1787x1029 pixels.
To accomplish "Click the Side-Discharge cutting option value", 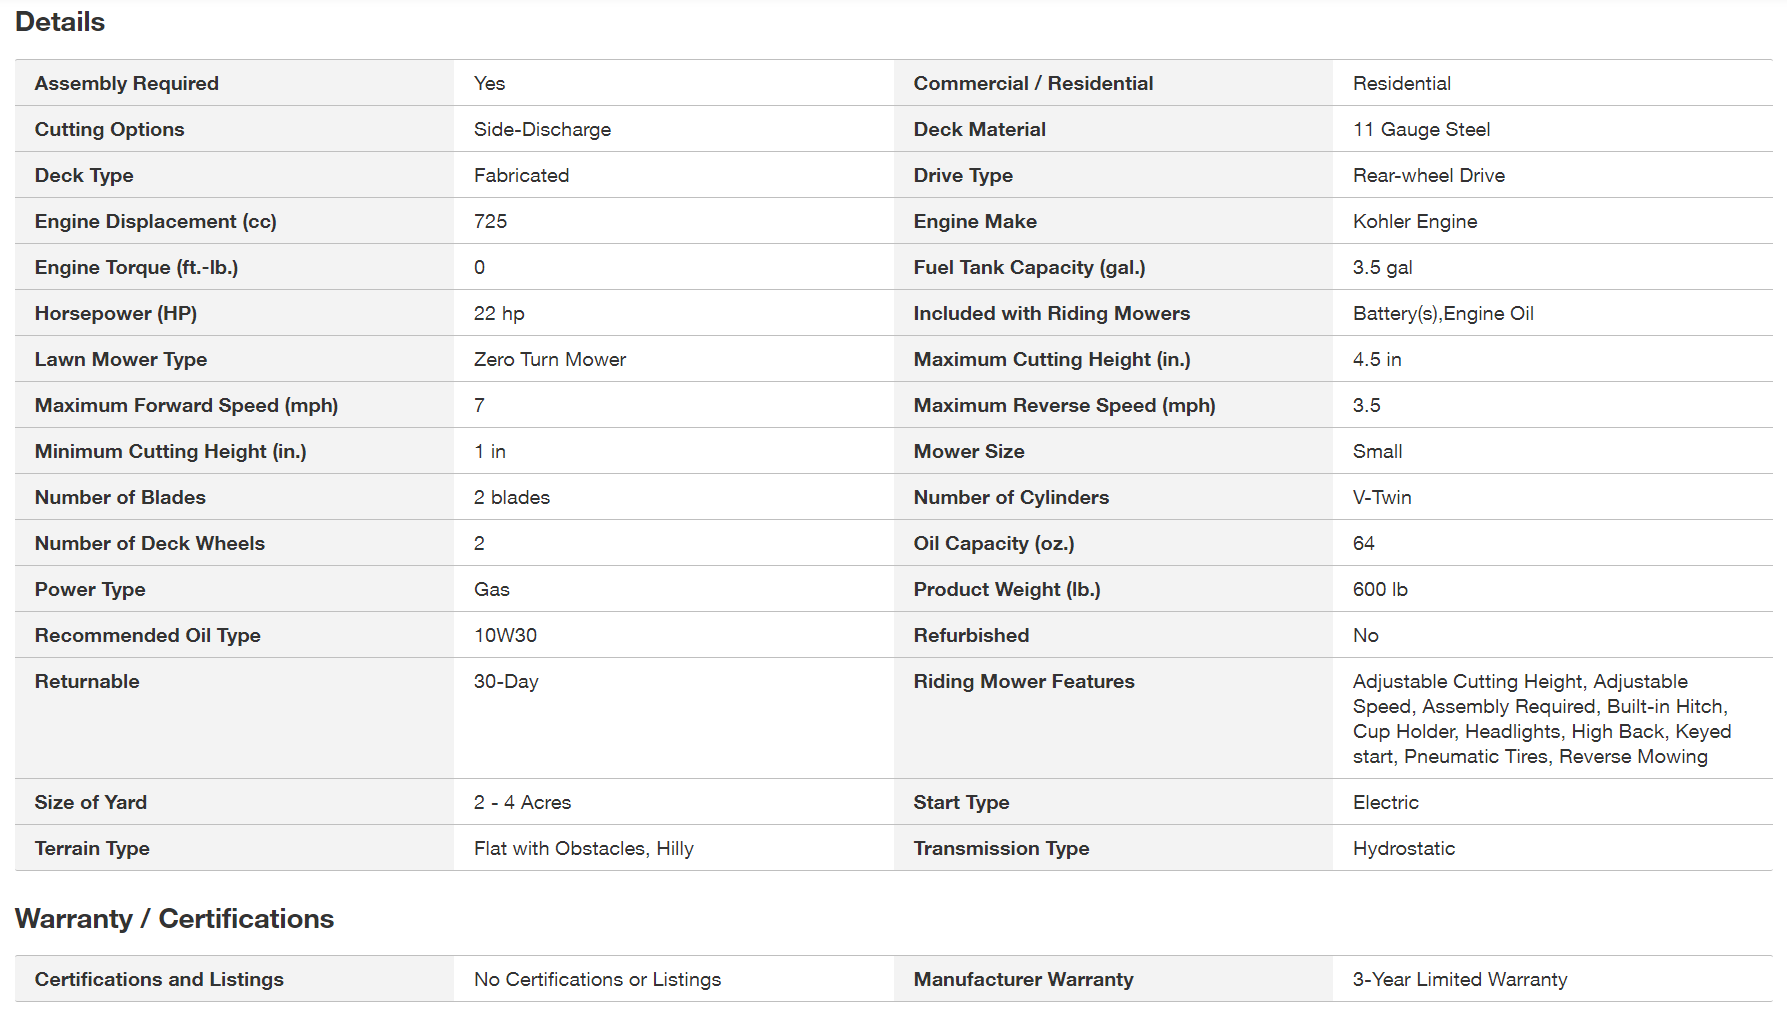I will pyautogui.click(x=542, y=129).
